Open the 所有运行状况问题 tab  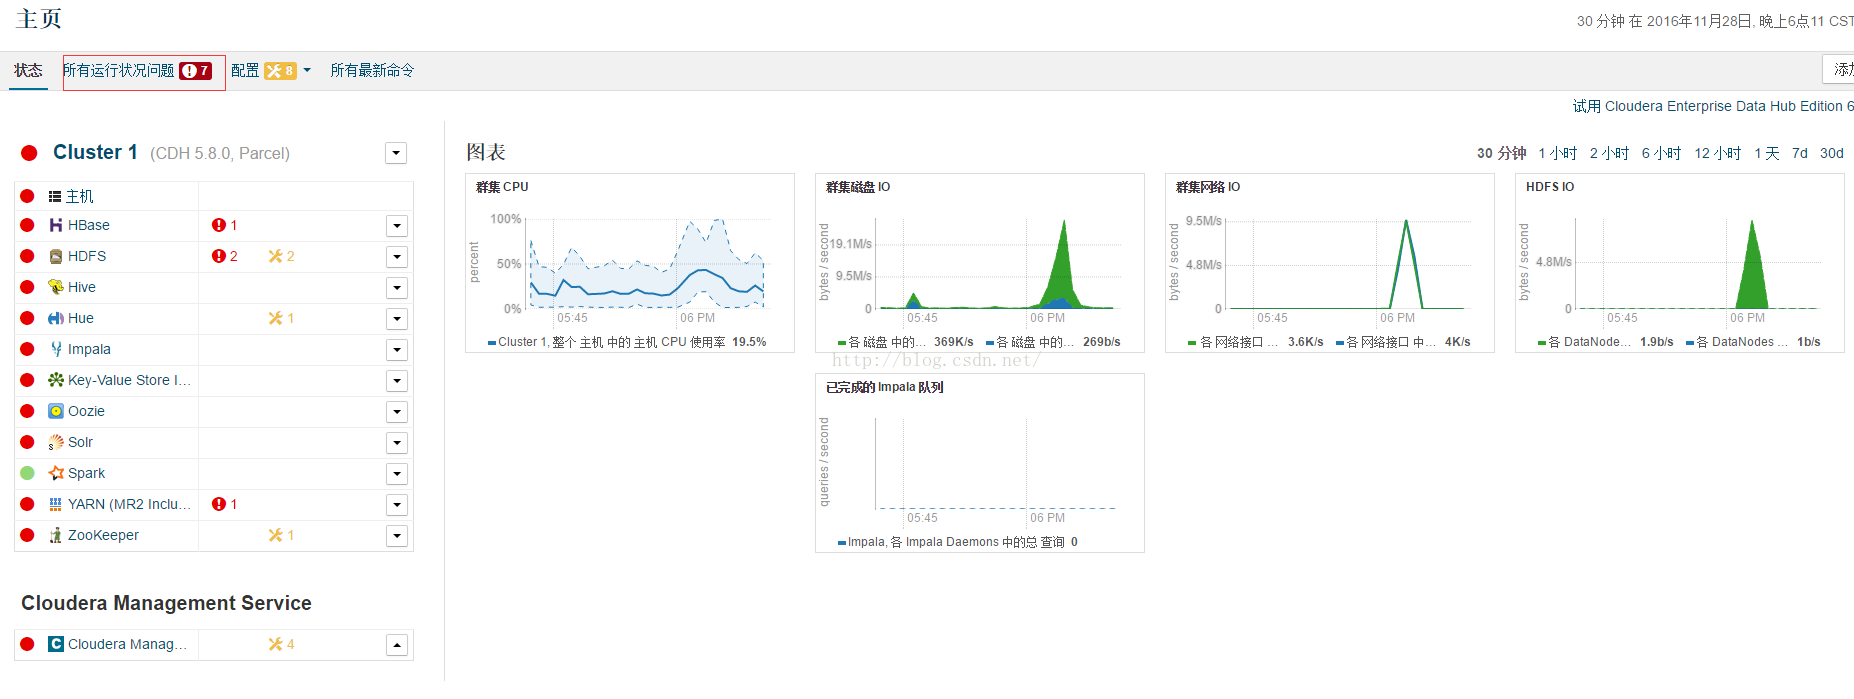[118, 71]
